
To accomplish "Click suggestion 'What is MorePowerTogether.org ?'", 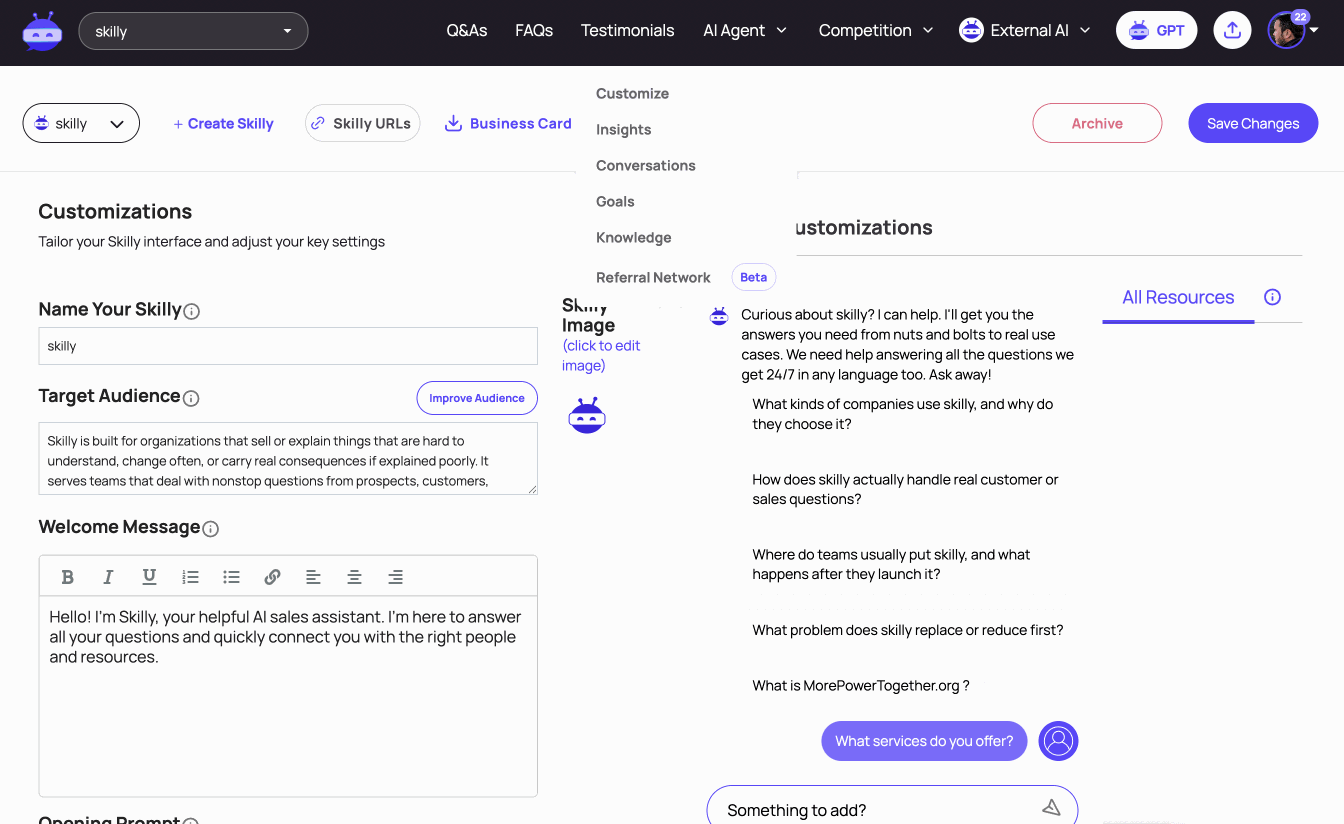I will (861, 685).
